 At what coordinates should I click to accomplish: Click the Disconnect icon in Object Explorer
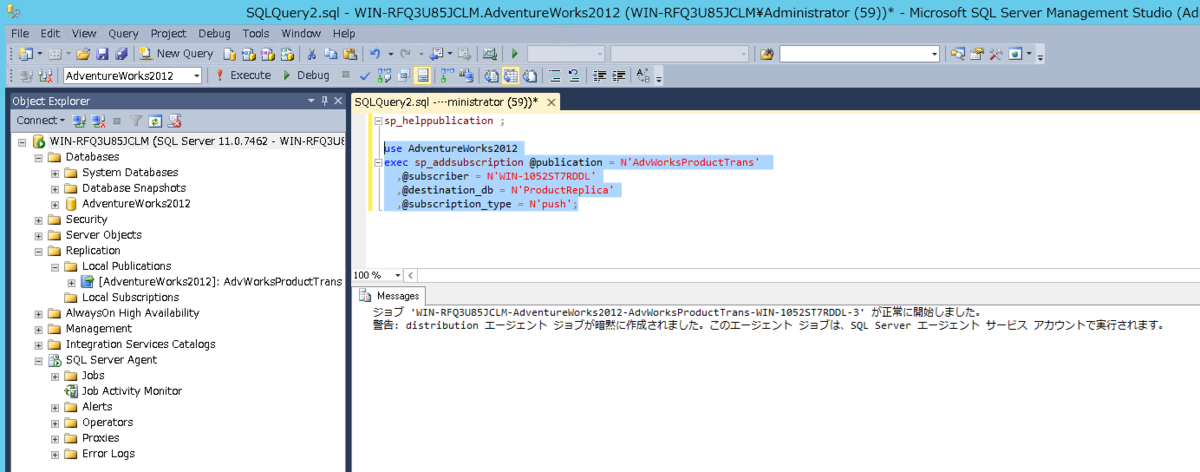[98, 120]
